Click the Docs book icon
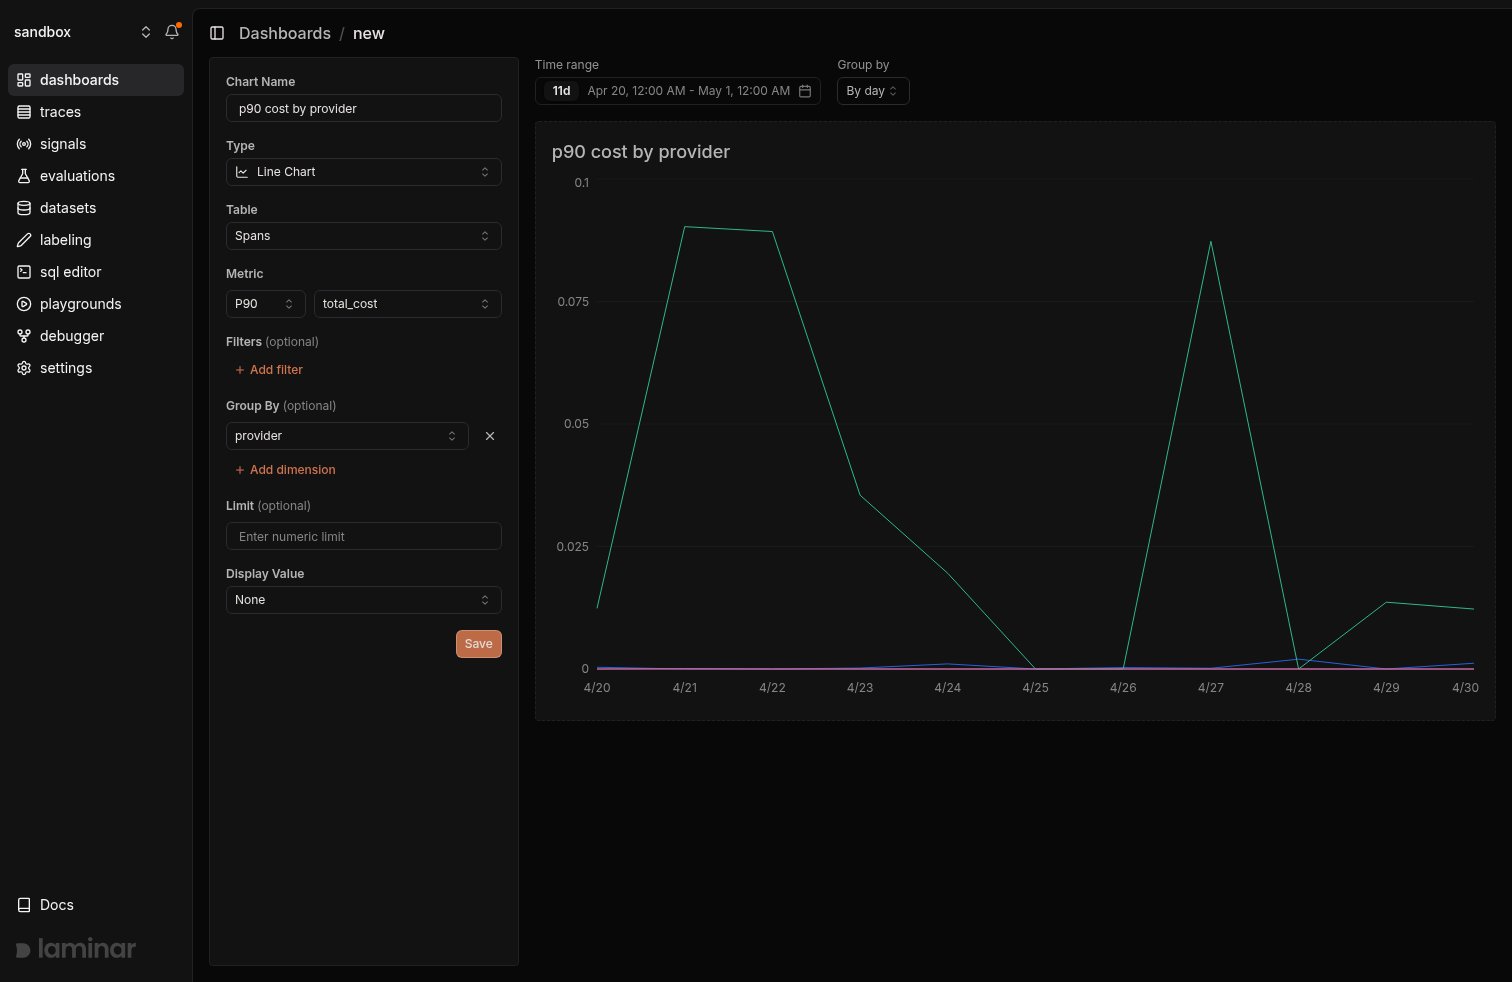This screenshot has width=1512, height=982. point(24,905)
